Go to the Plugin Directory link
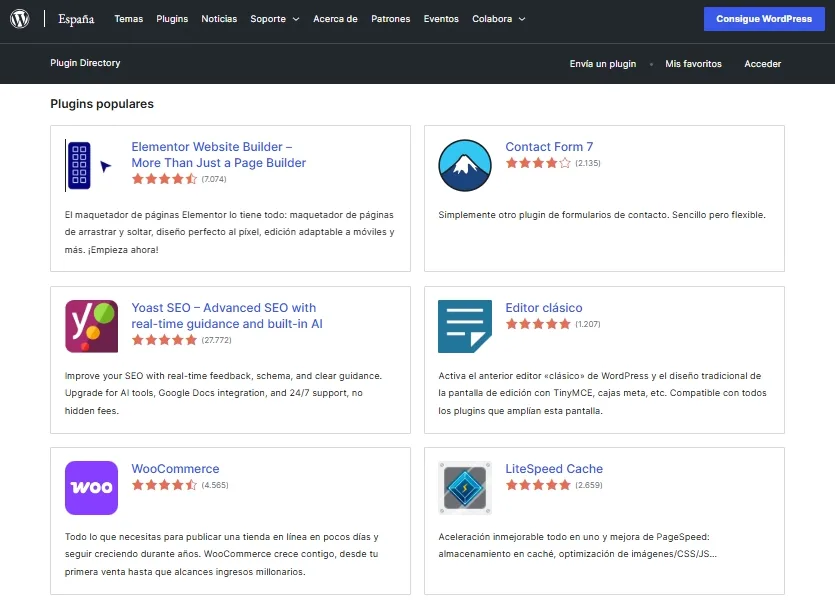Viewport: 835px width, 603px height. coord(85,63)
